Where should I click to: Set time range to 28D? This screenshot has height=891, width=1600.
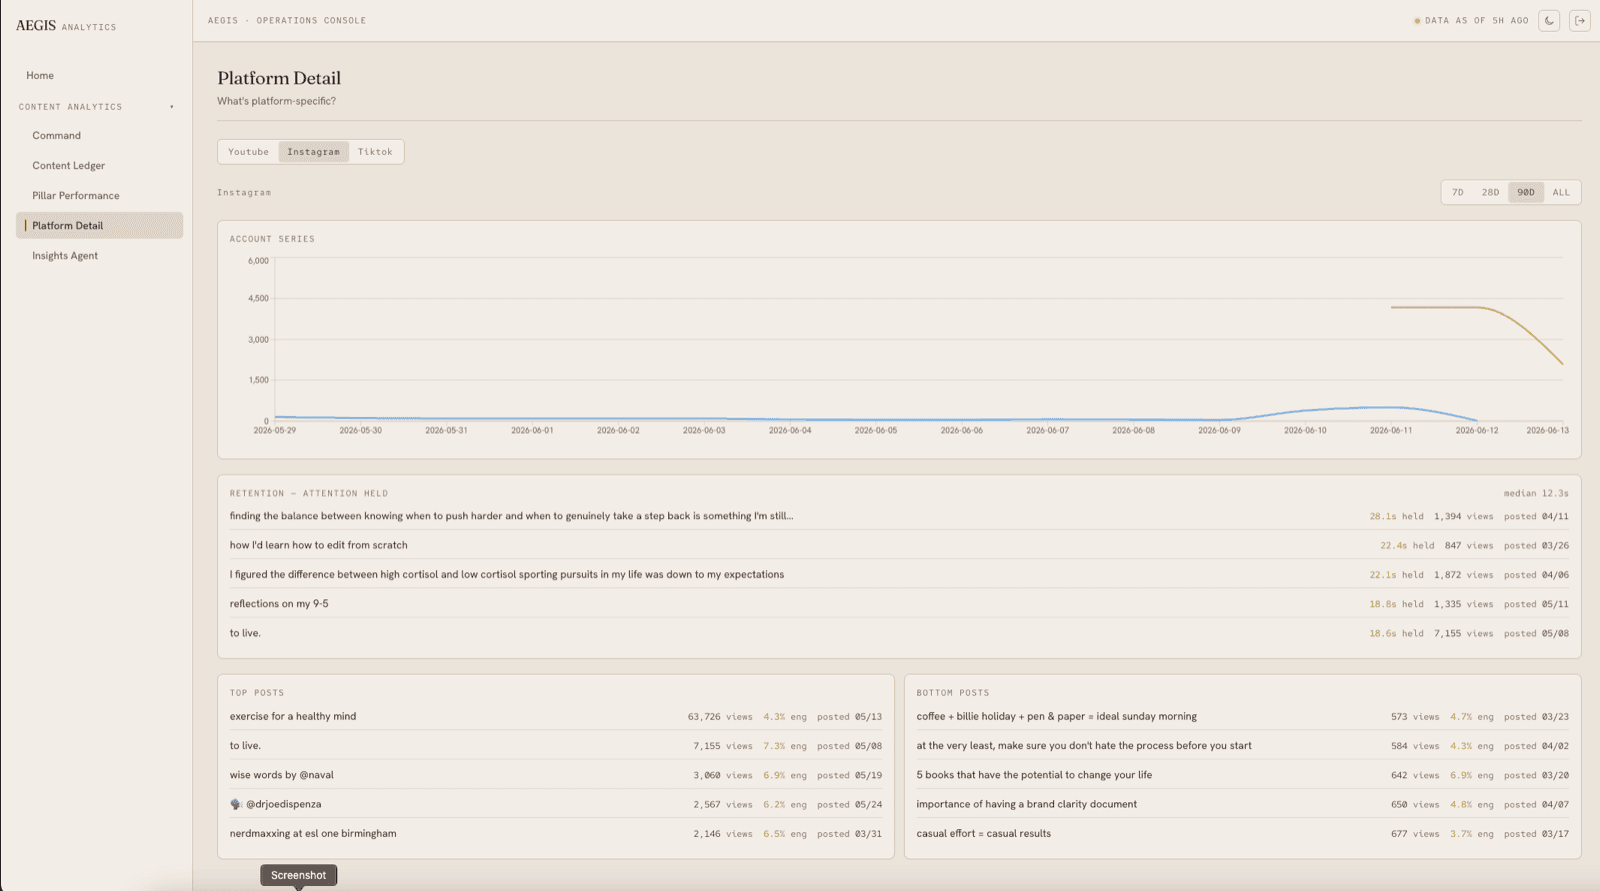pos(1490,192)
